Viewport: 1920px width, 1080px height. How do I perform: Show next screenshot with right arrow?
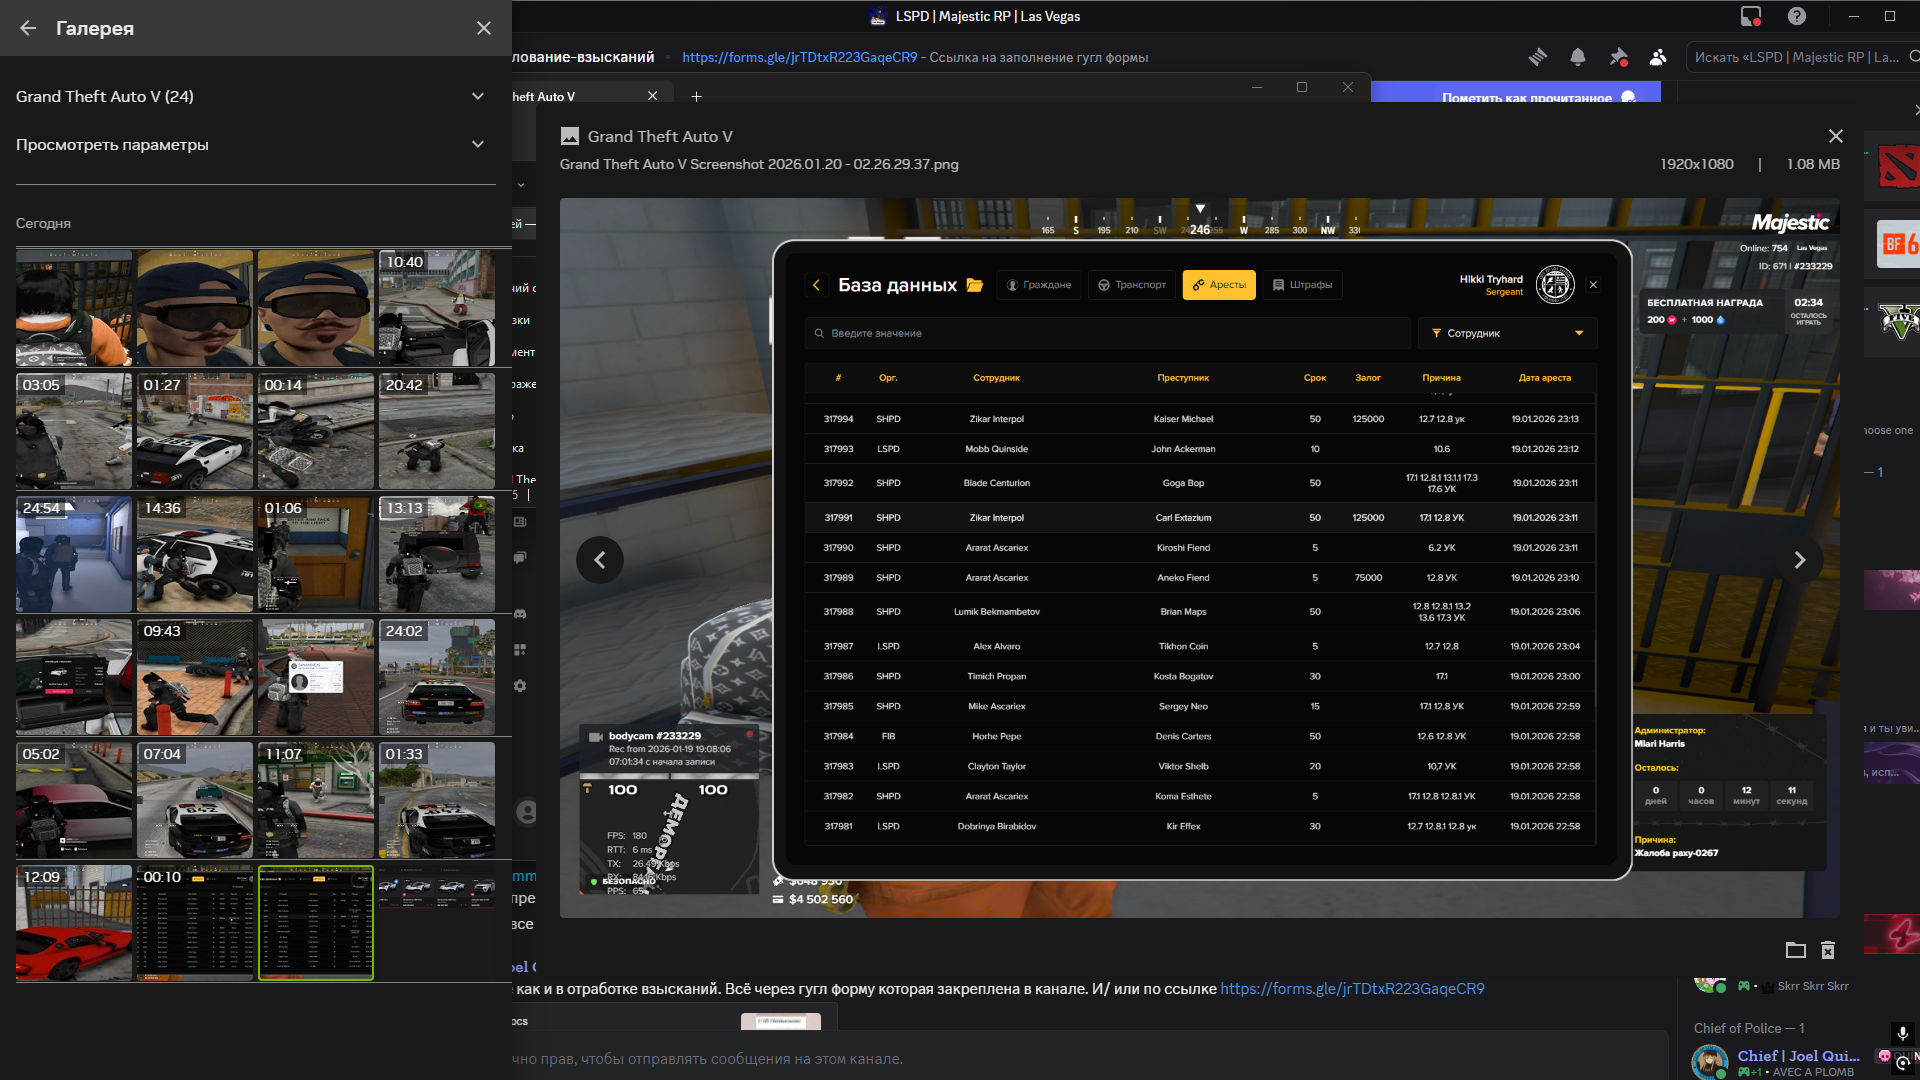coord(1799,560)
